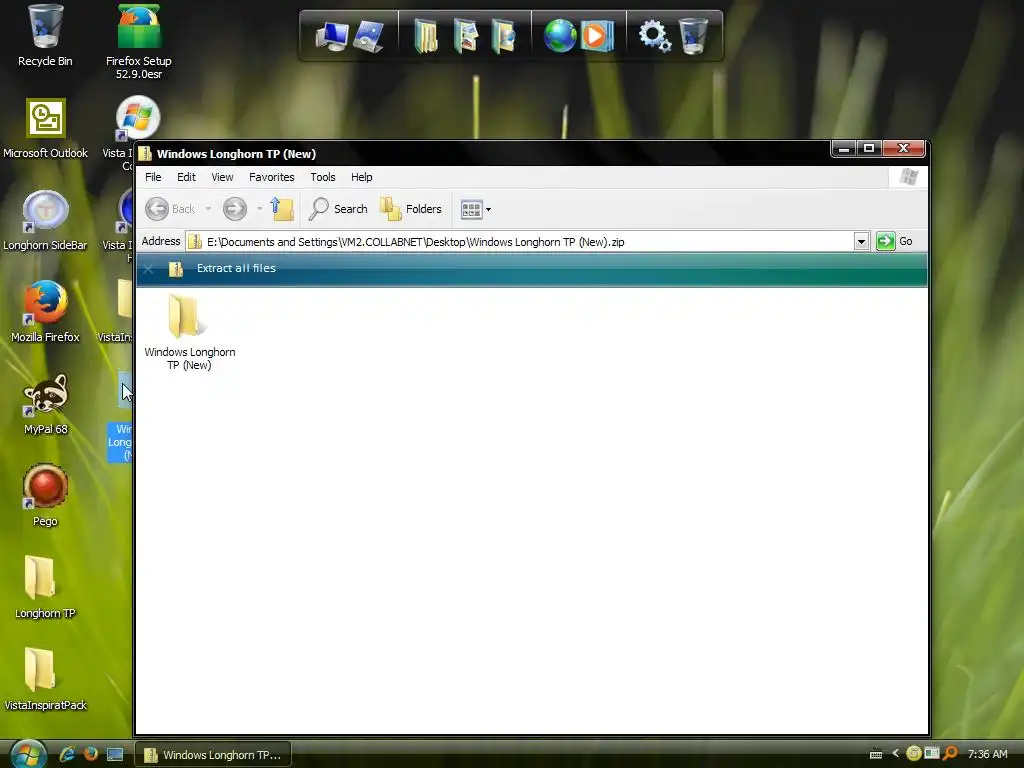This screenshot has height=768, width=1024.
Task: Click the Forward navigation arrow
Action: point(234,209)
